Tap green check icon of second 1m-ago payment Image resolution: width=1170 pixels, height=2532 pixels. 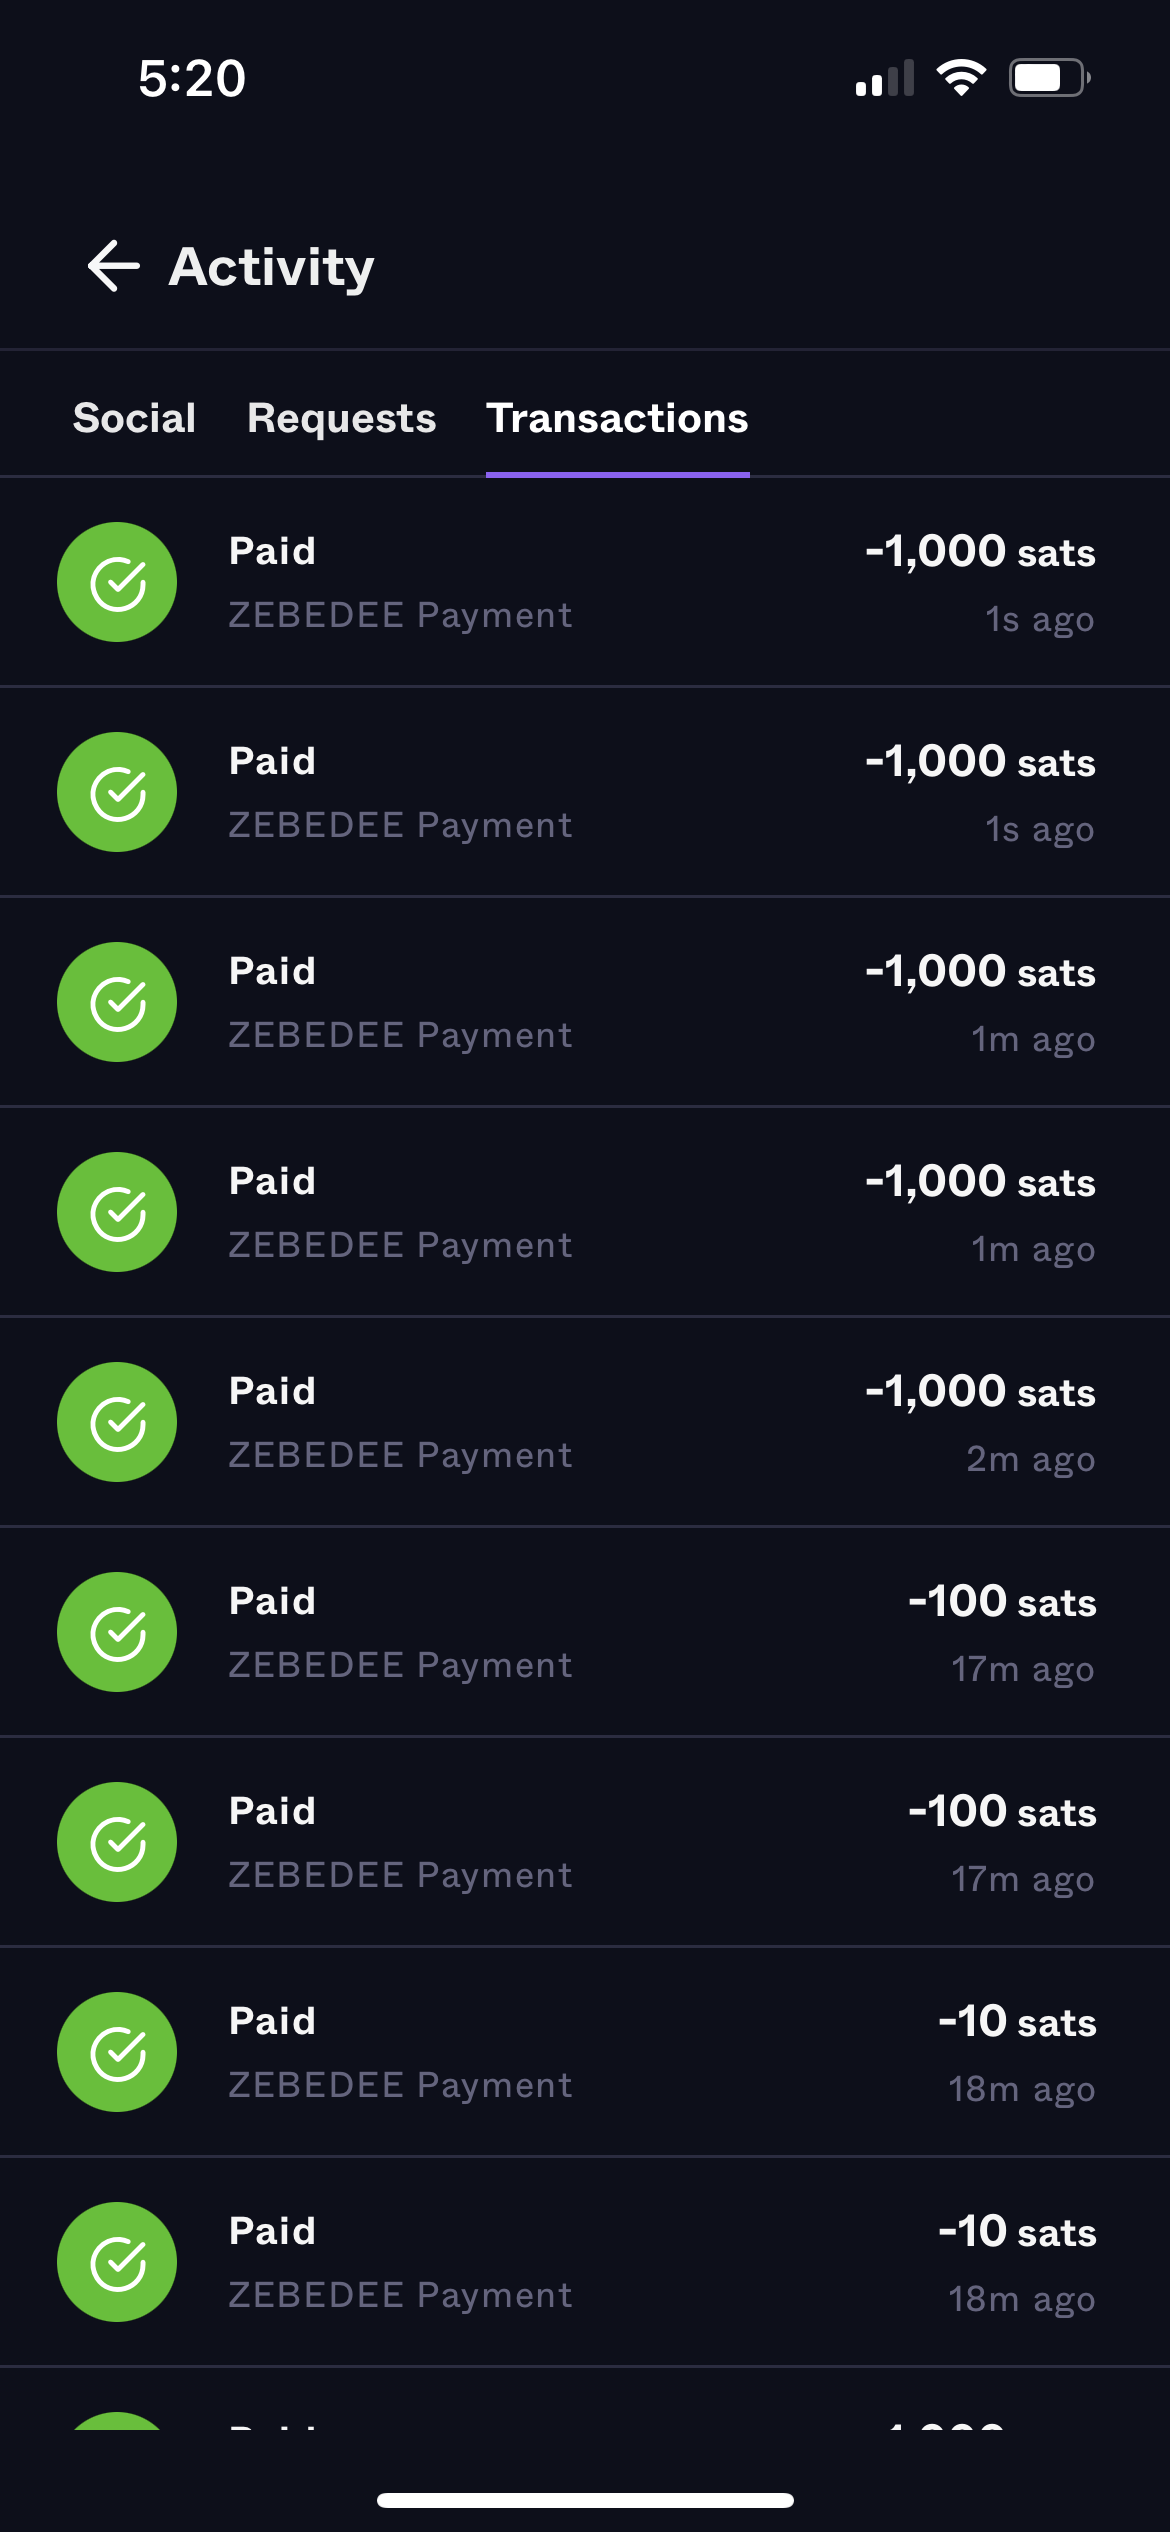(117, 1212)
